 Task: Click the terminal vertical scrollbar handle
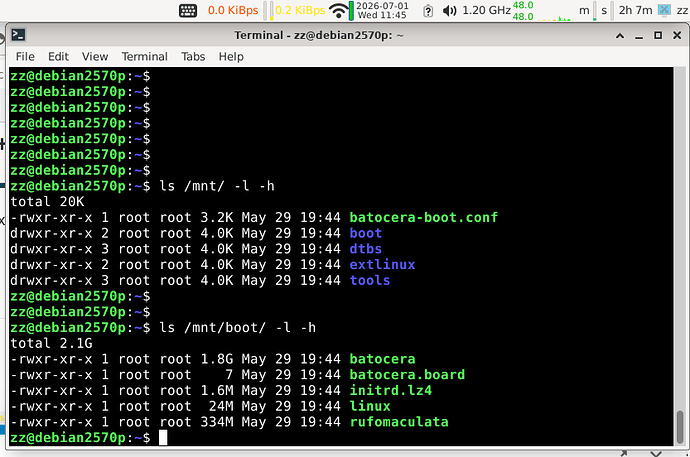[x=680, y=425]
